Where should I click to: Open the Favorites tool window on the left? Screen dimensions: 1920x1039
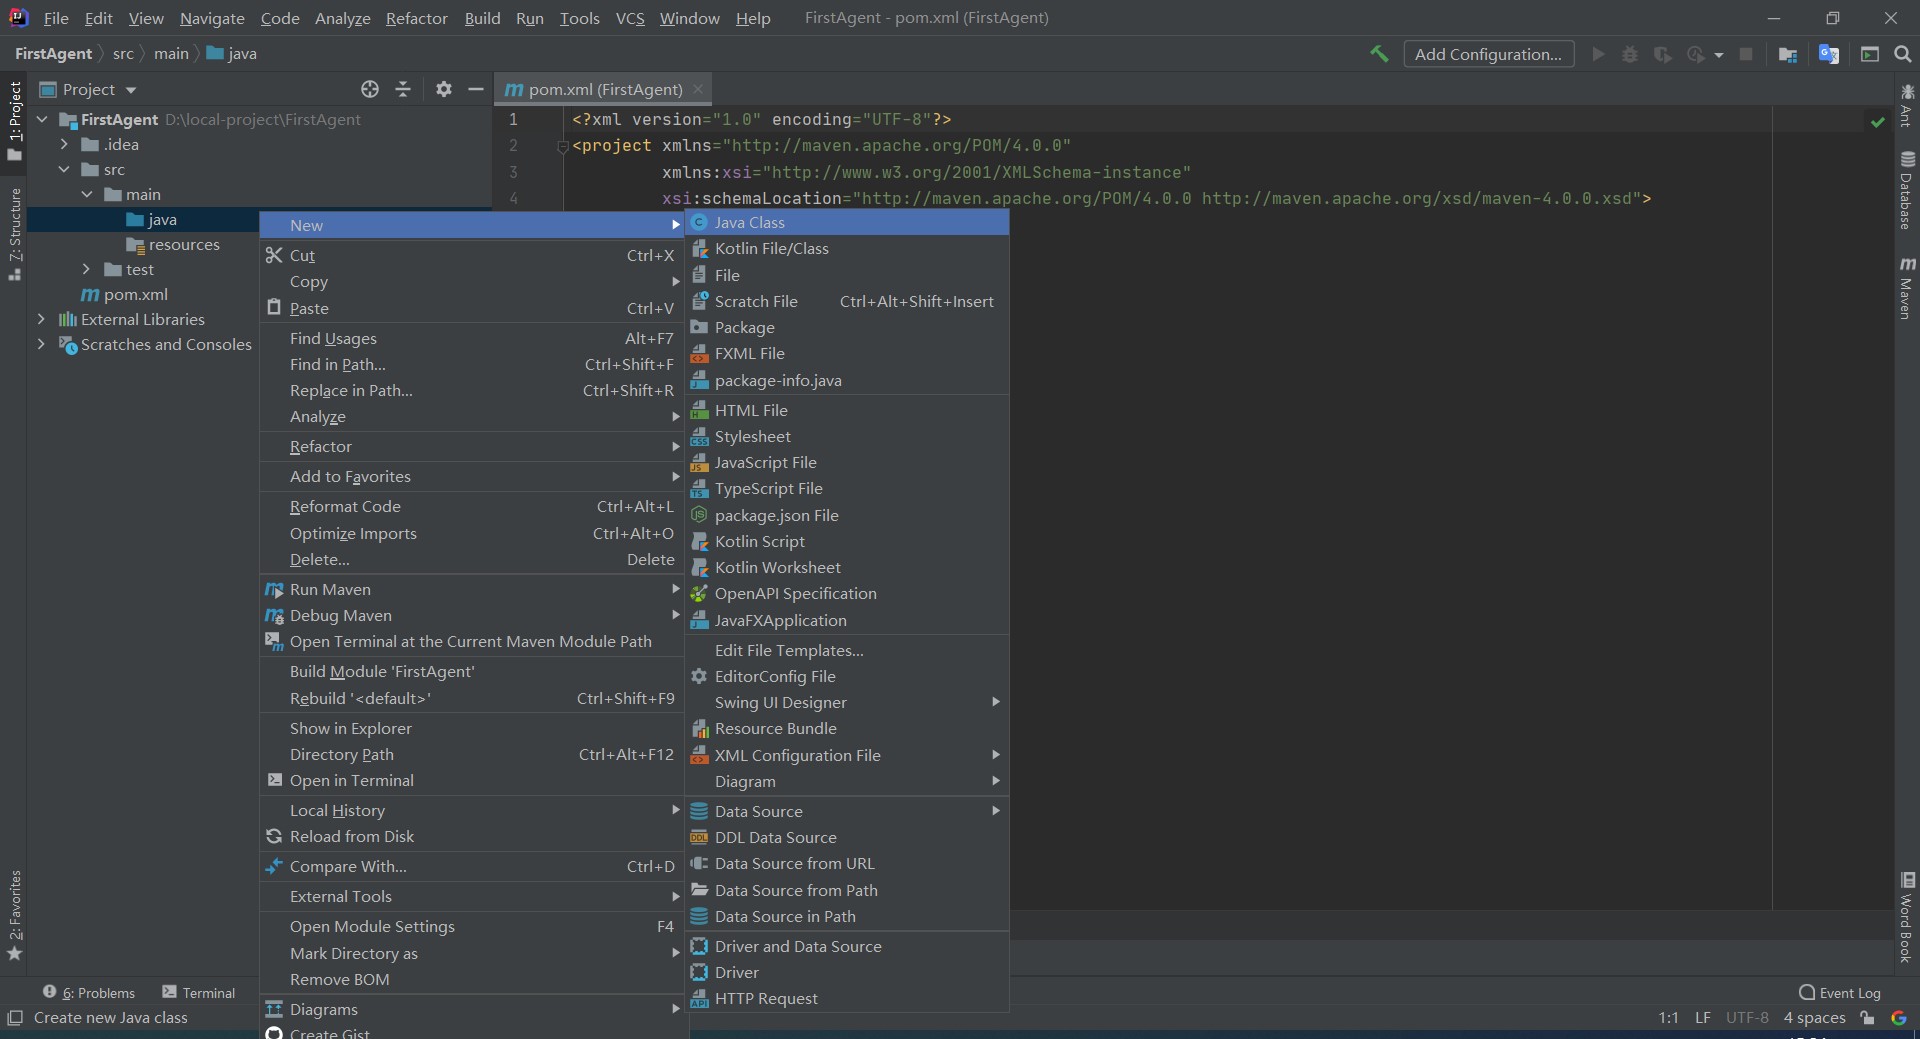click(15, 915)
